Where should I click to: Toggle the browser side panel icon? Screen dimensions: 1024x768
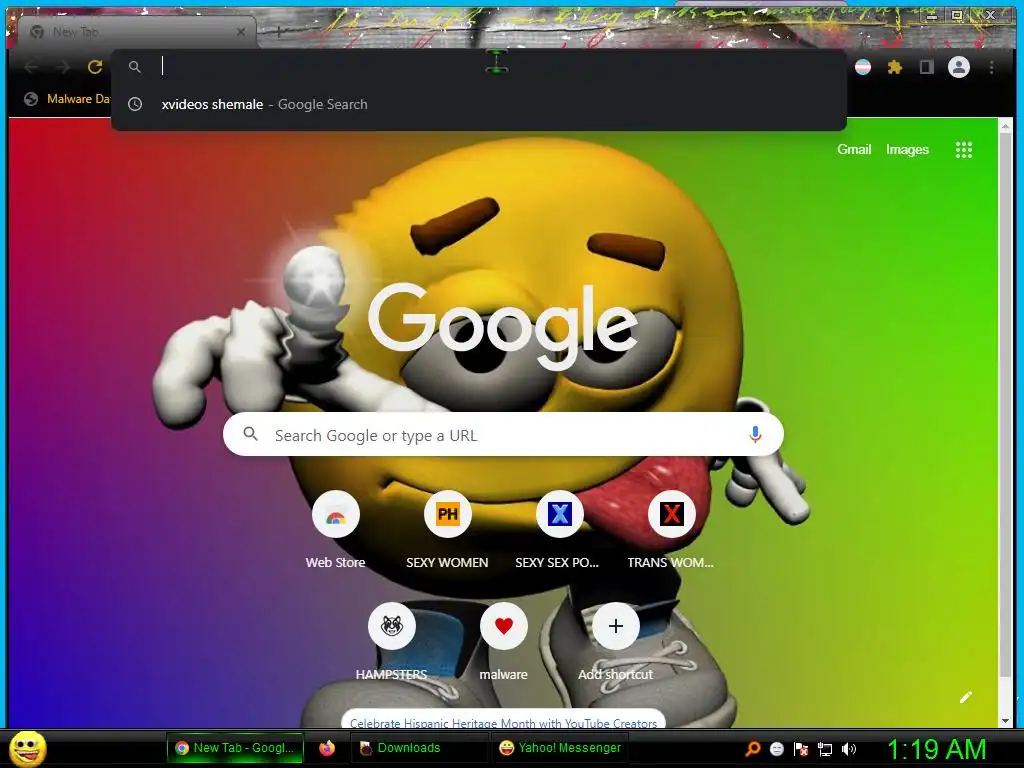[926, 67]
